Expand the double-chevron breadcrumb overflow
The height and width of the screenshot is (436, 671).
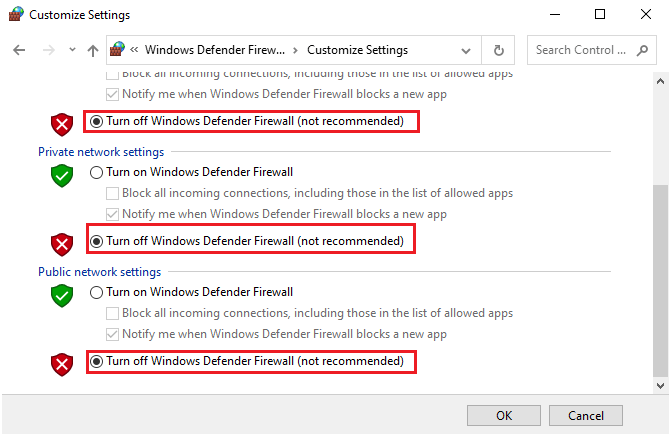134,50
